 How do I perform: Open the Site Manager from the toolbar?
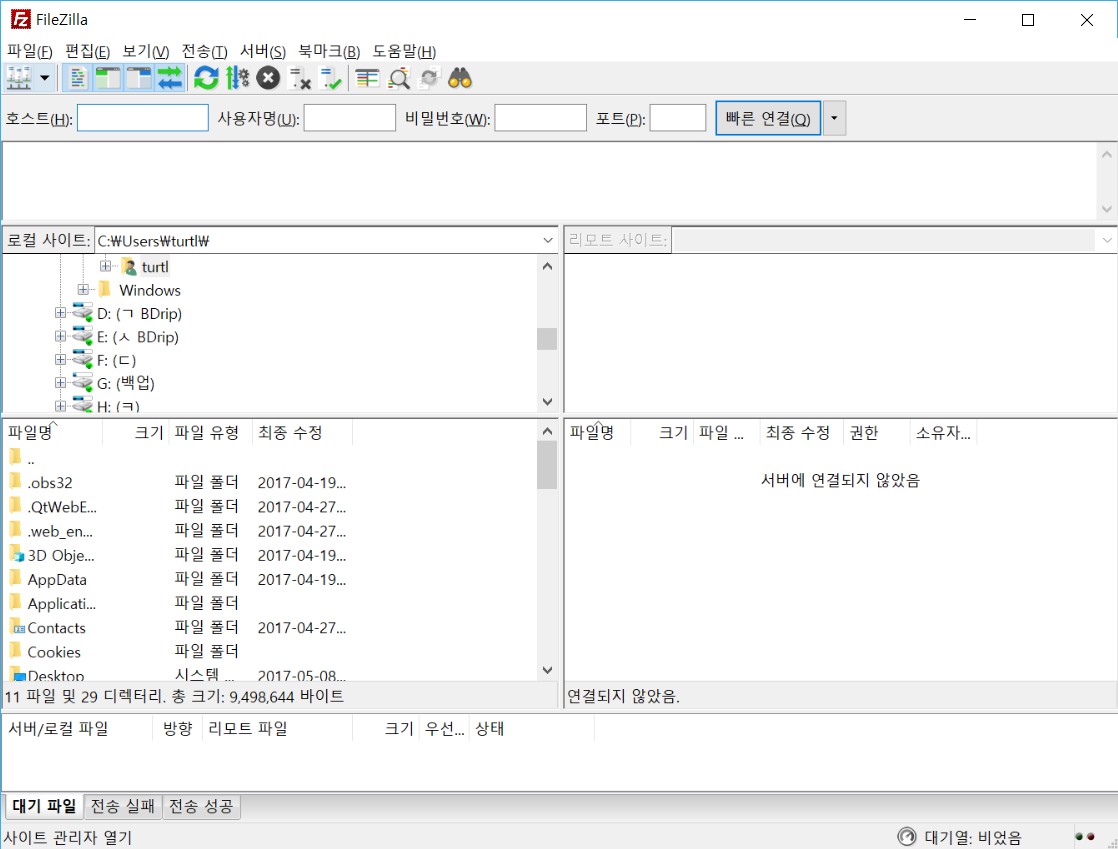pyautogui.click(x=19, y=78)
